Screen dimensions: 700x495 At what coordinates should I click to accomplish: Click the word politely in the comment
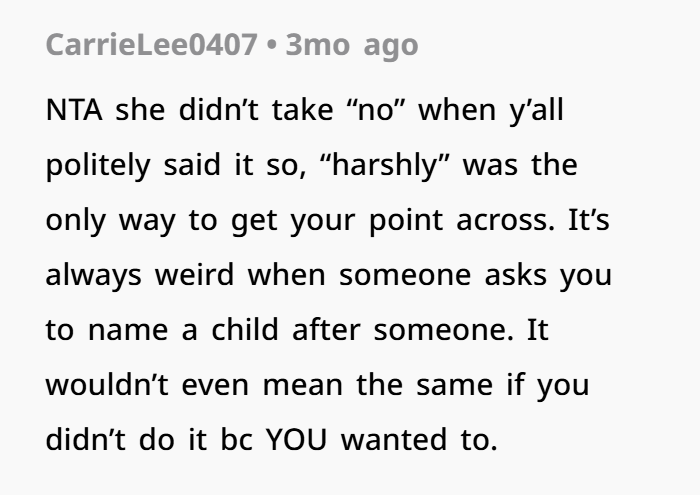point(98,165)
